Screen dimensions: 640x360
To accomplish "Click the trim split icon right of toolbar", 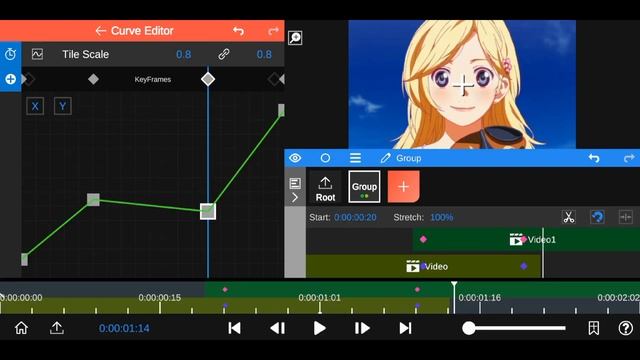I will 626,217.
